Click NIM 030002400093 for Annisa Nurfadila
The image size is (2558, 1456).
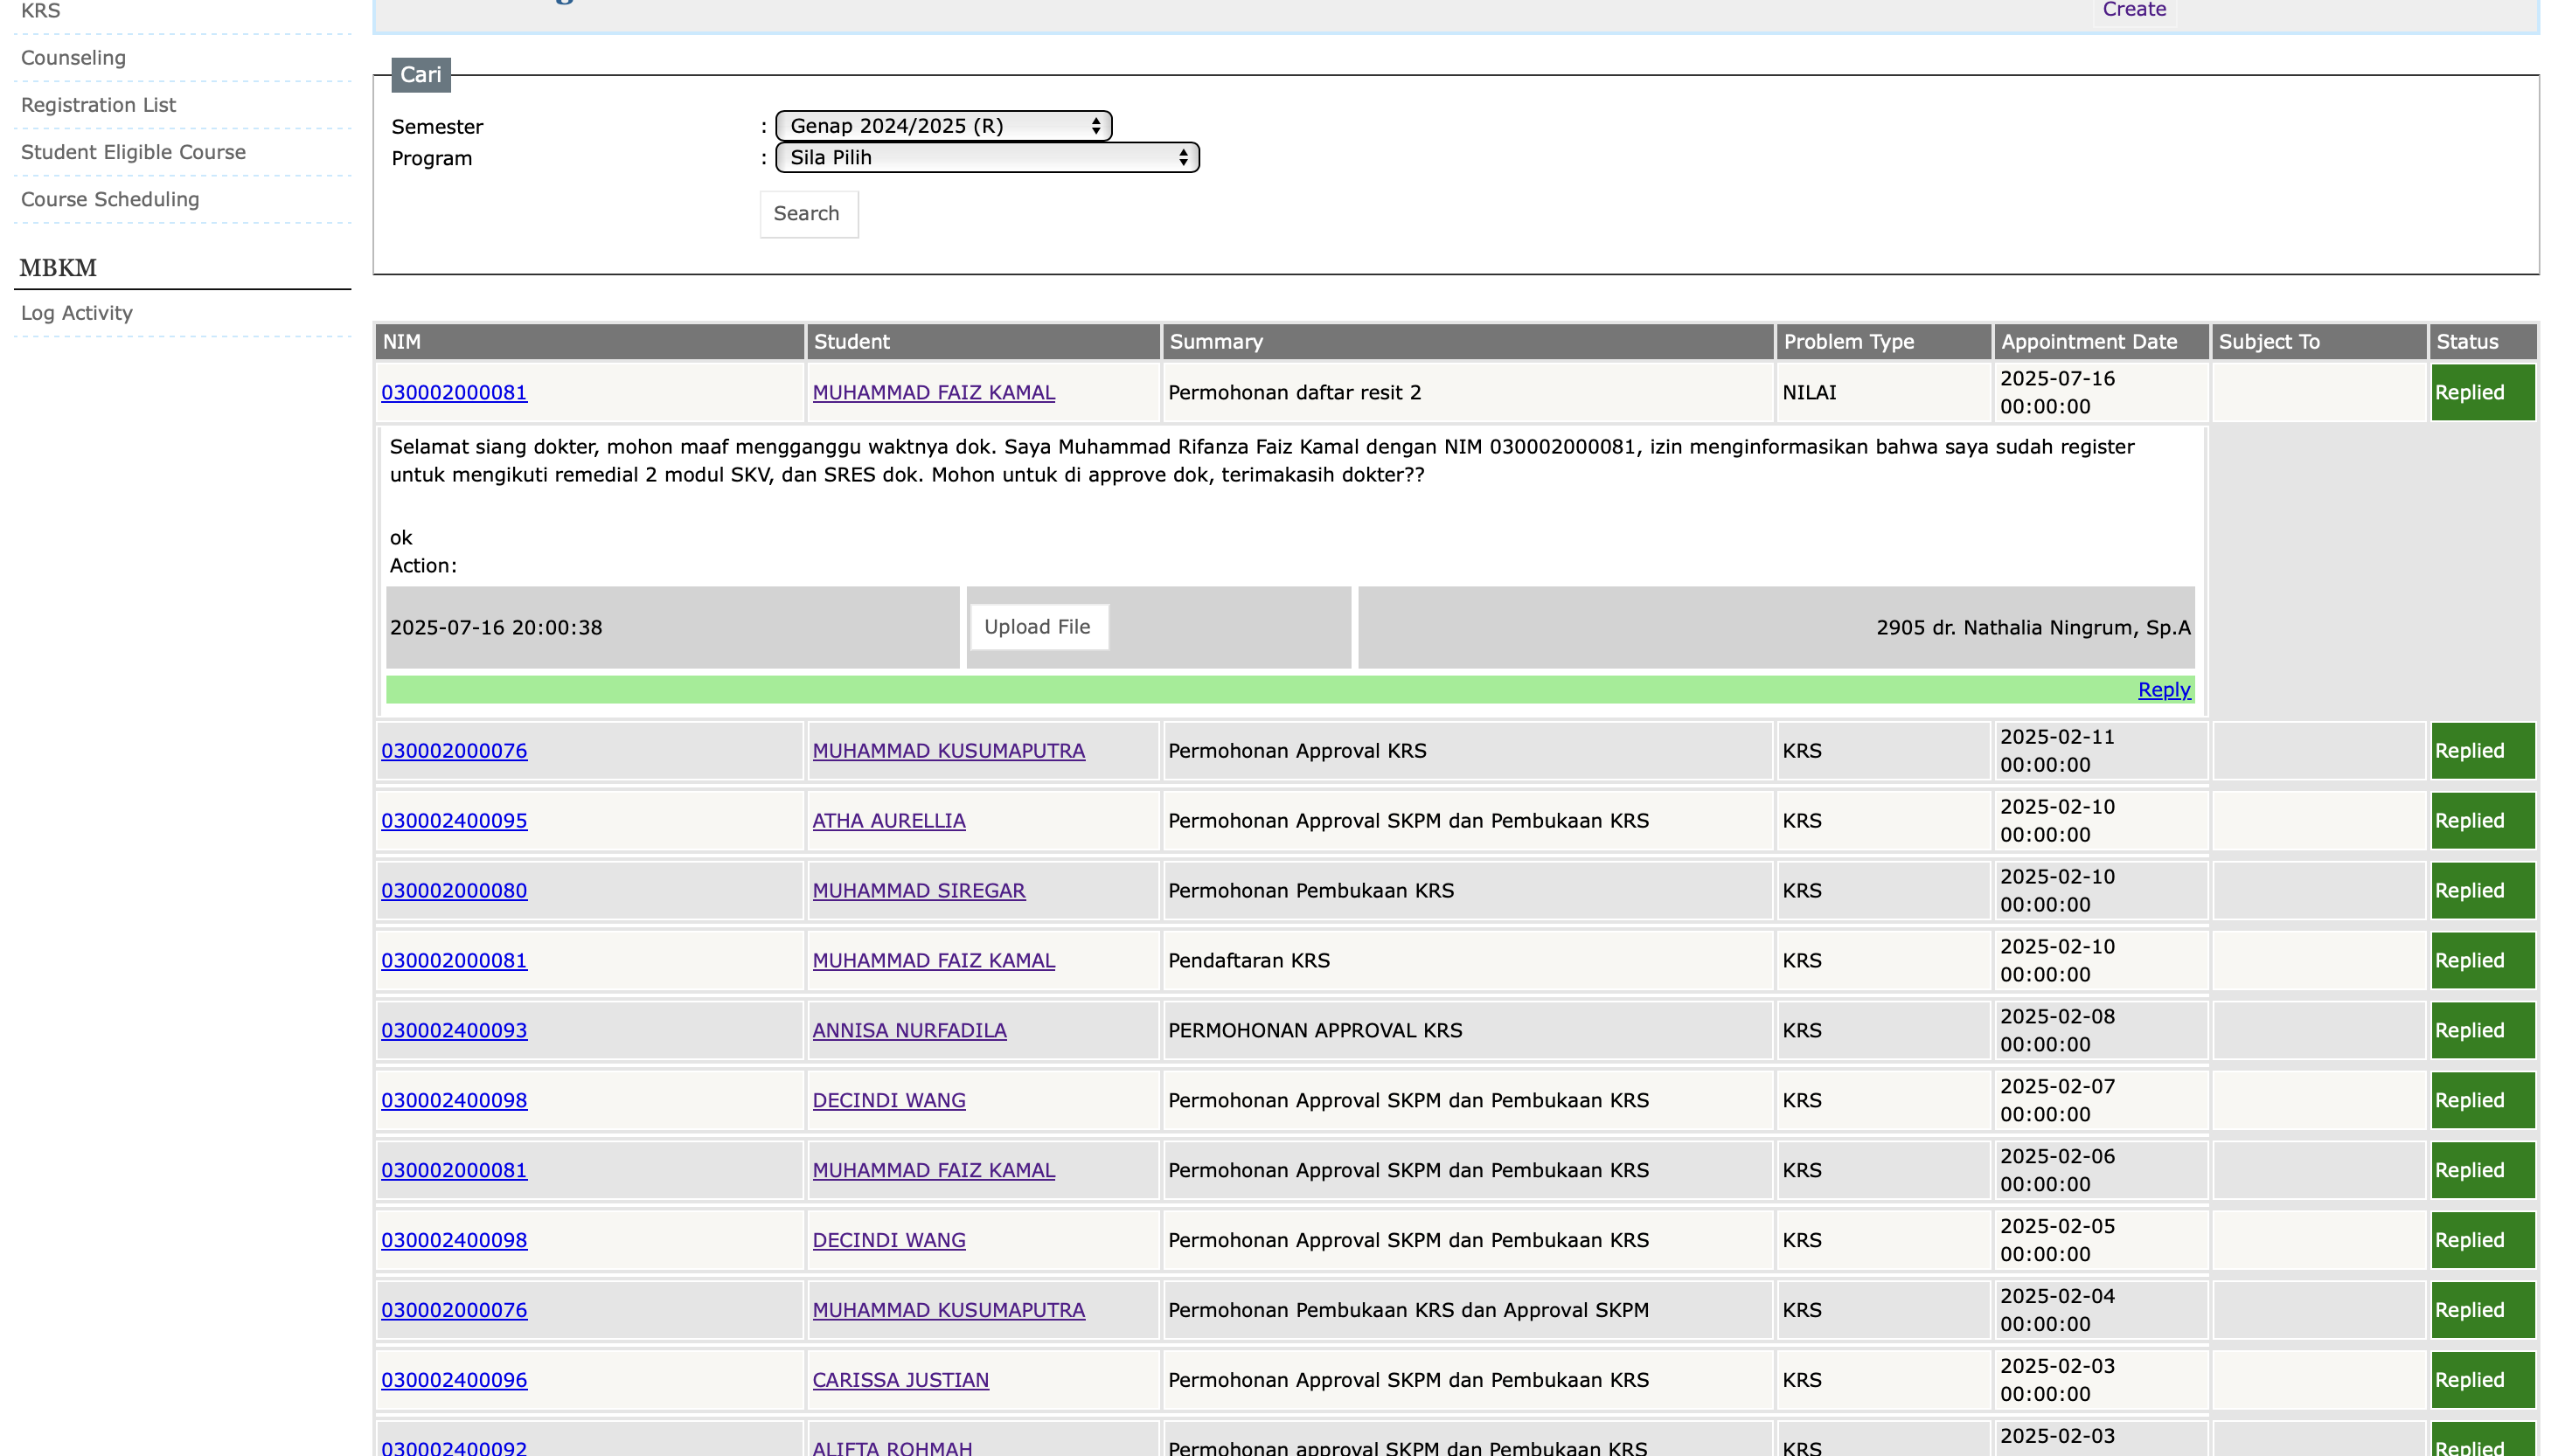pyautogui.click(x=453, y=1031)
